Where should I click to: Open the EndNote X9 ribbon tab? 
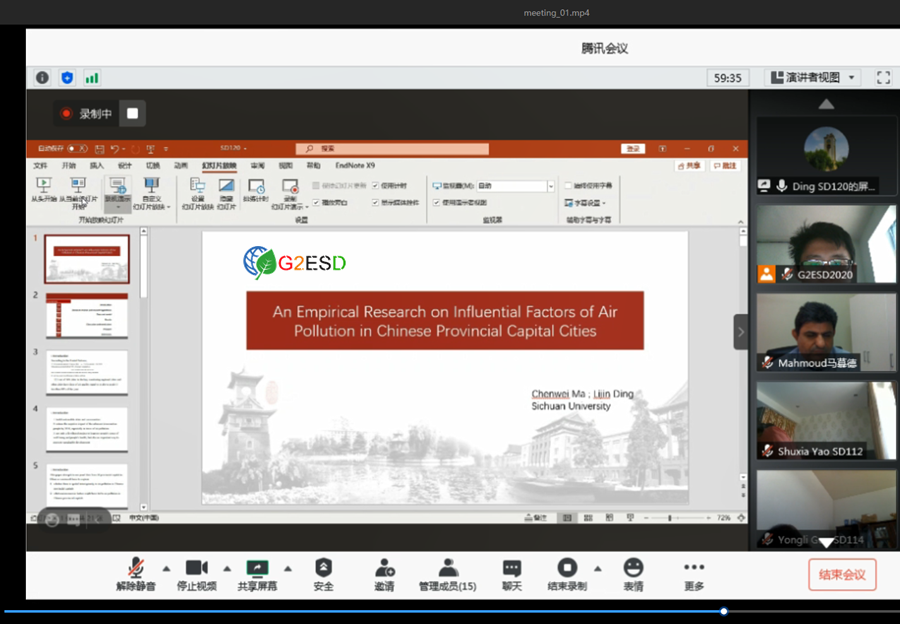click(x=355, y=165)
